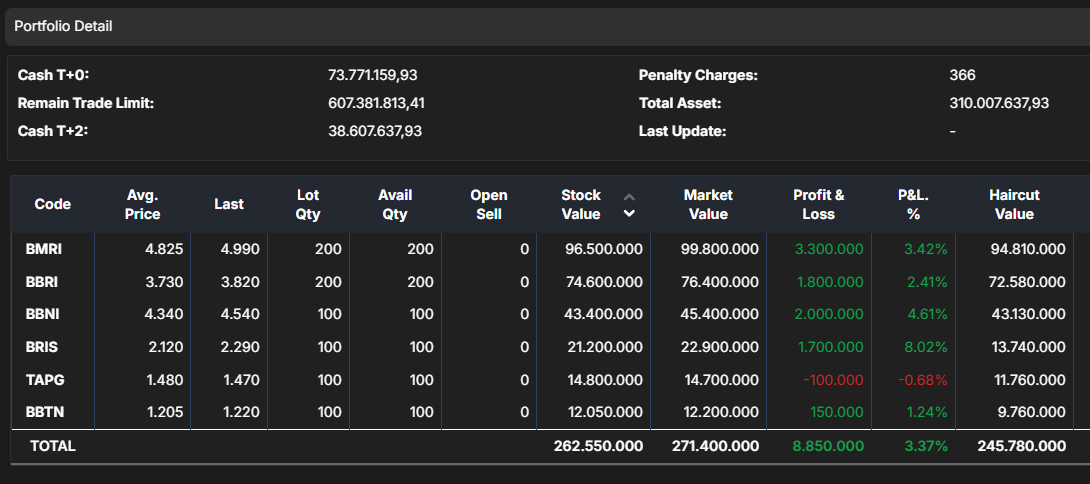Screen dimensions: 1090x484
Task: Select the BRIS stock code
Action: tap(43, 347)
